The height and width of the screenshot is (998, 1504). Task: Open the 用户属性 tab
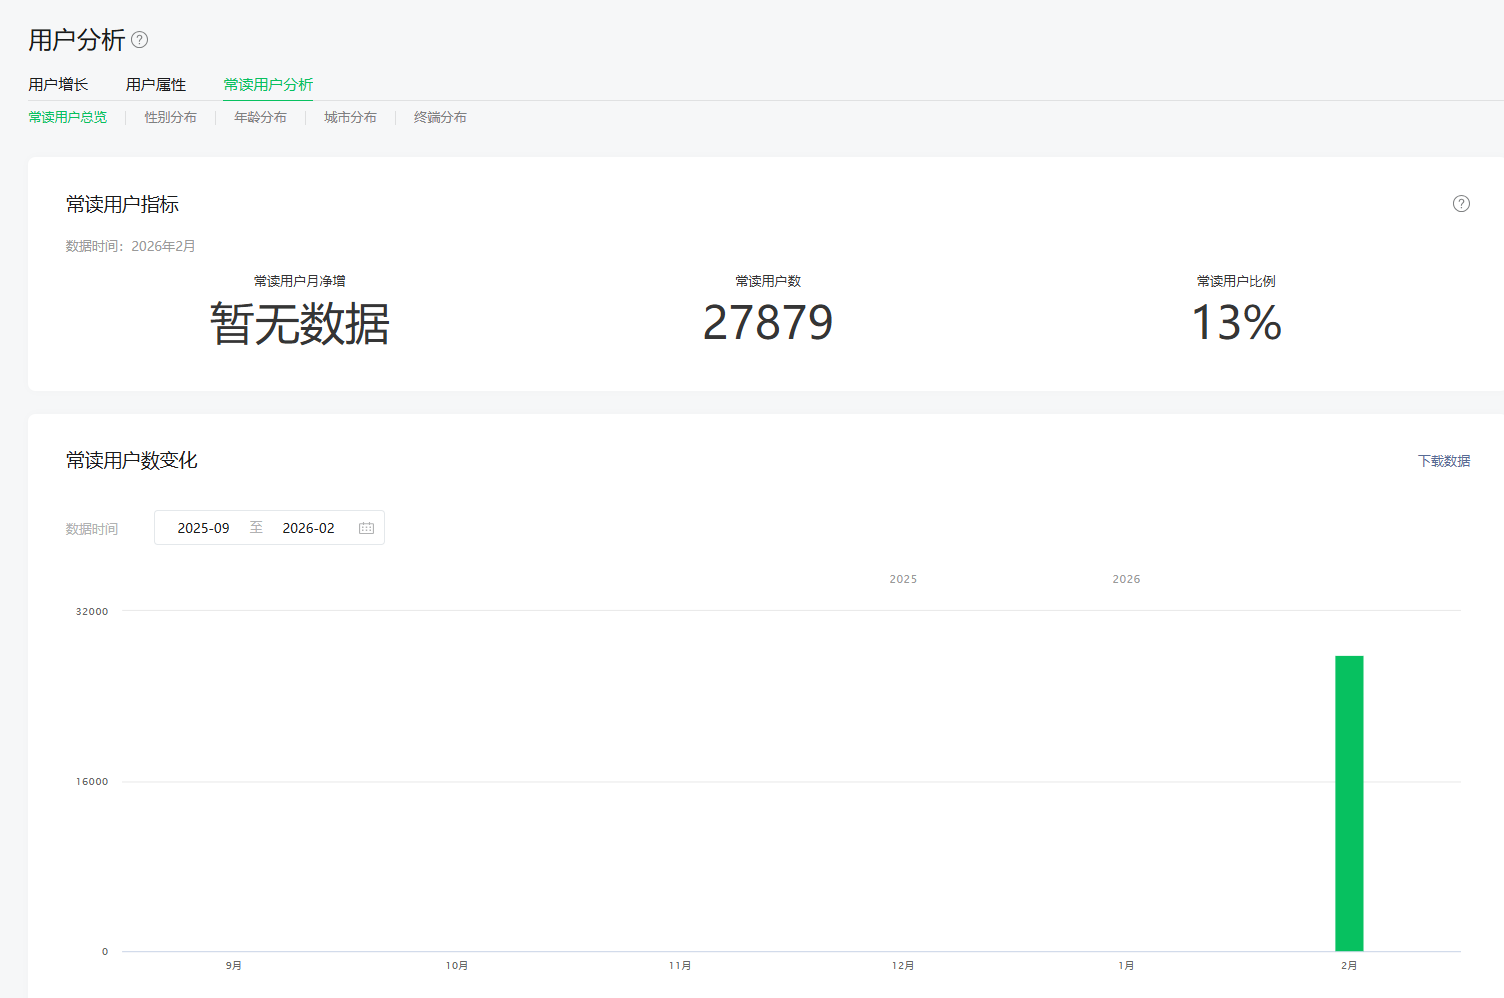coord(156,85)
